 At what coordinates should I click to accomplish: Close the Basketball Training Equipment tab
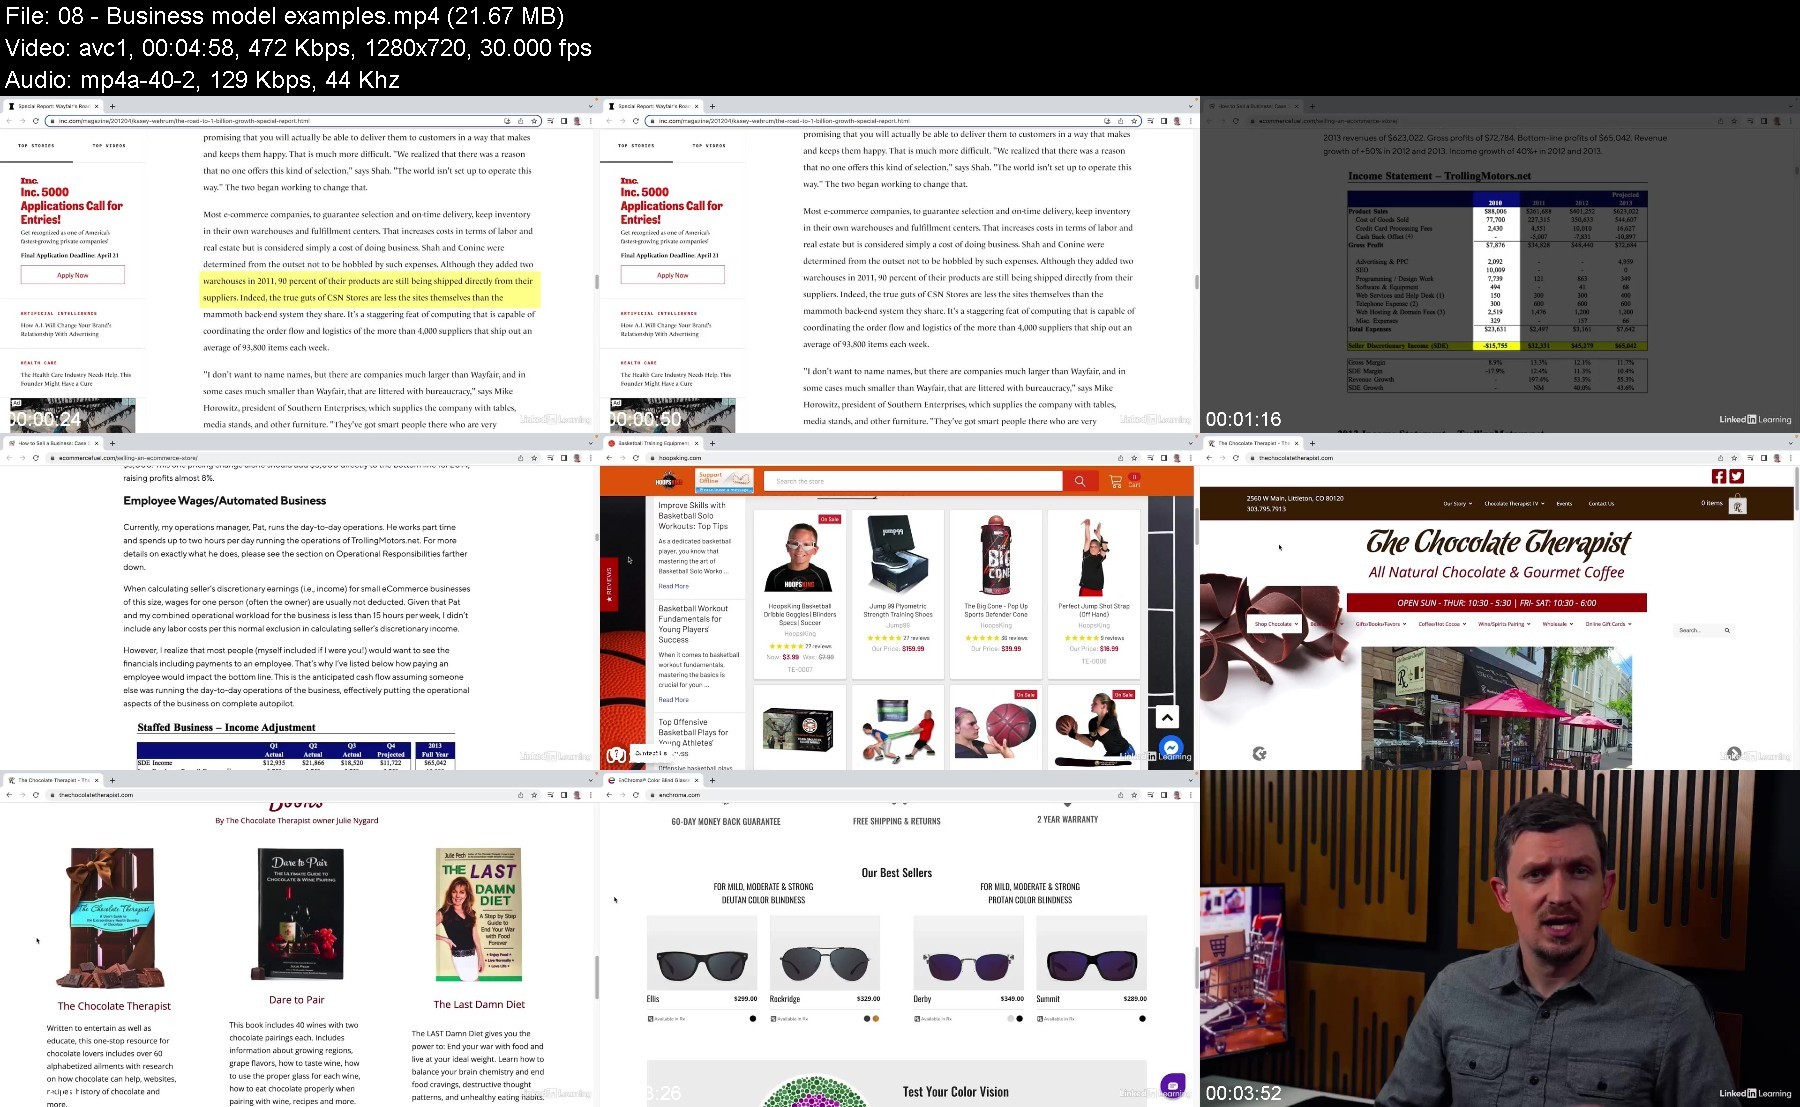697,443
